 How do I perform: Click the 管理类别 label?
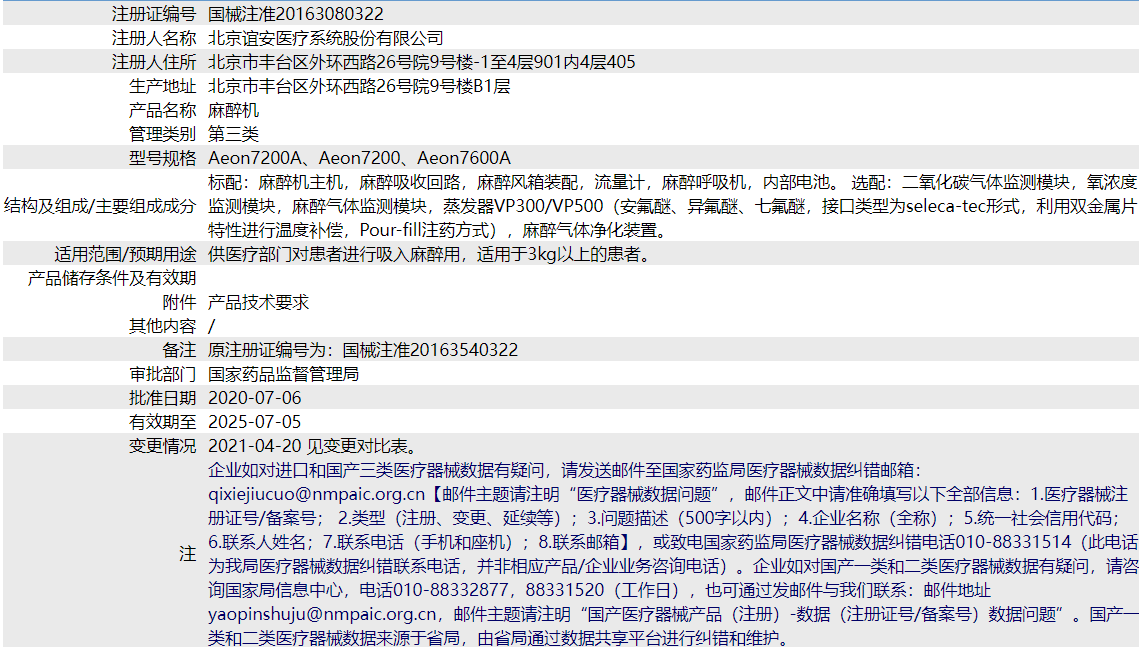coord(163,134)
